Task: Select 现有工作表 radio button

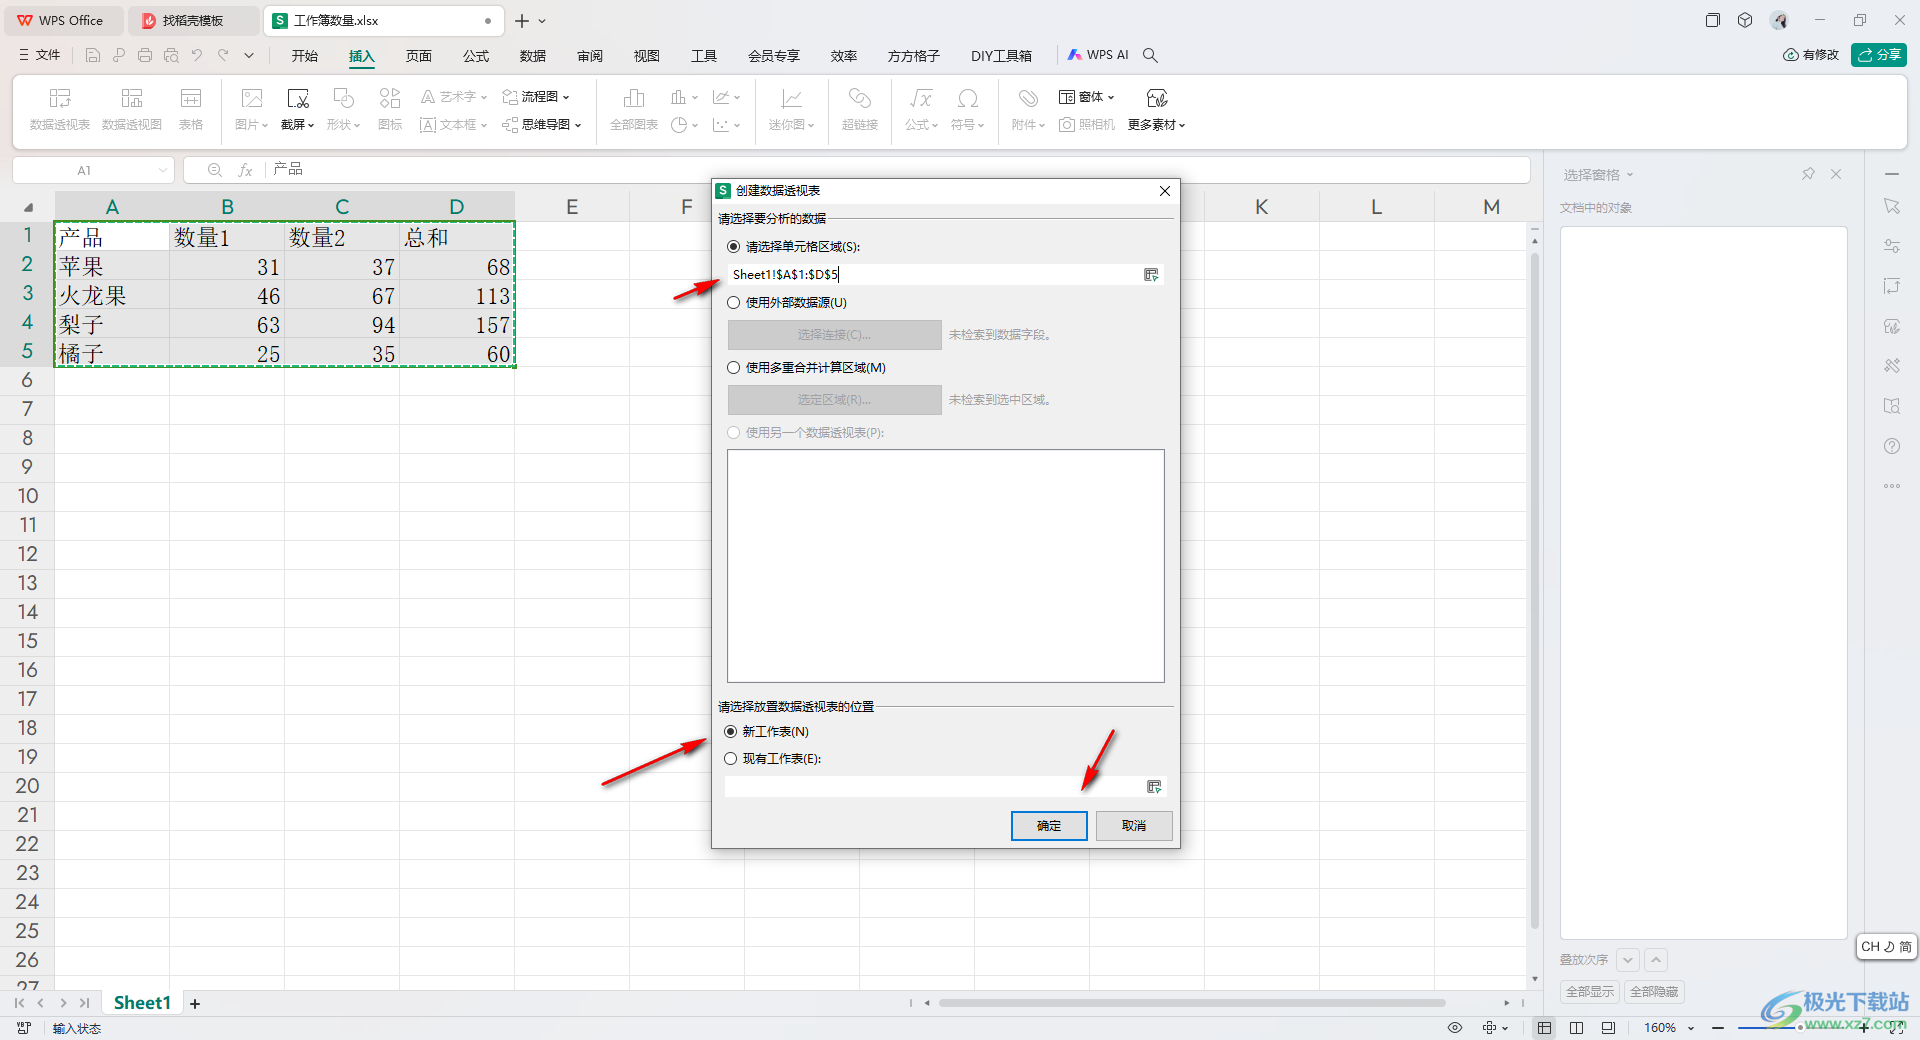Action: click(731, 759)
